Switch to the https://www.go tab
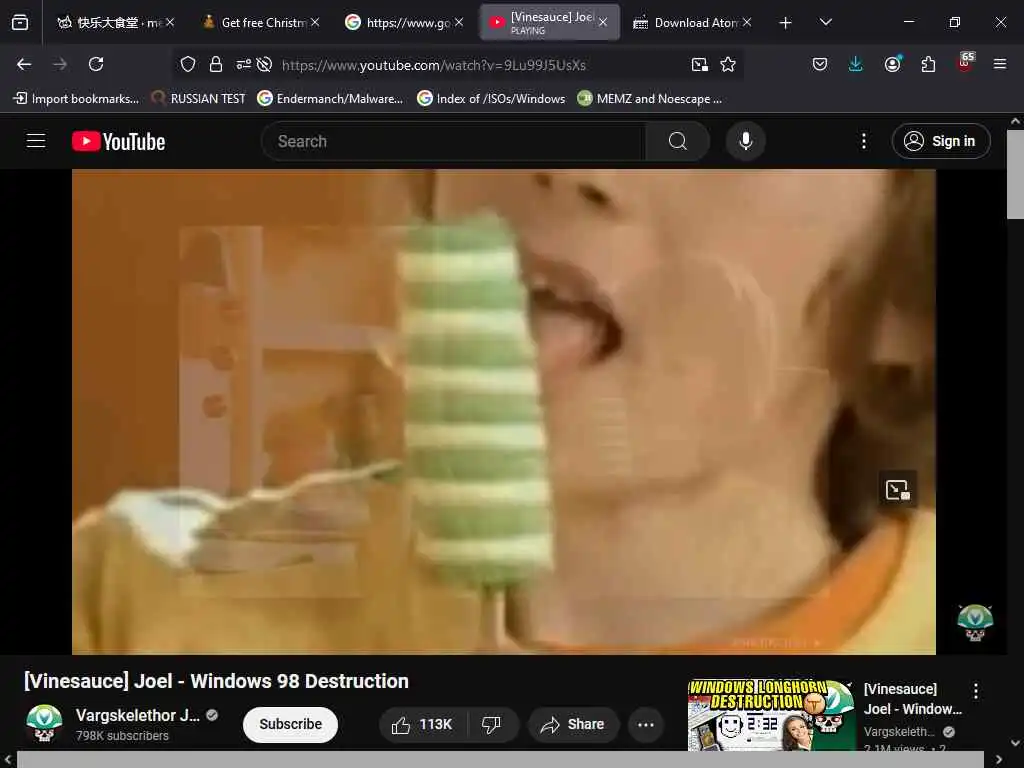This screenshot has width=1024, height=768. (400, 23)
